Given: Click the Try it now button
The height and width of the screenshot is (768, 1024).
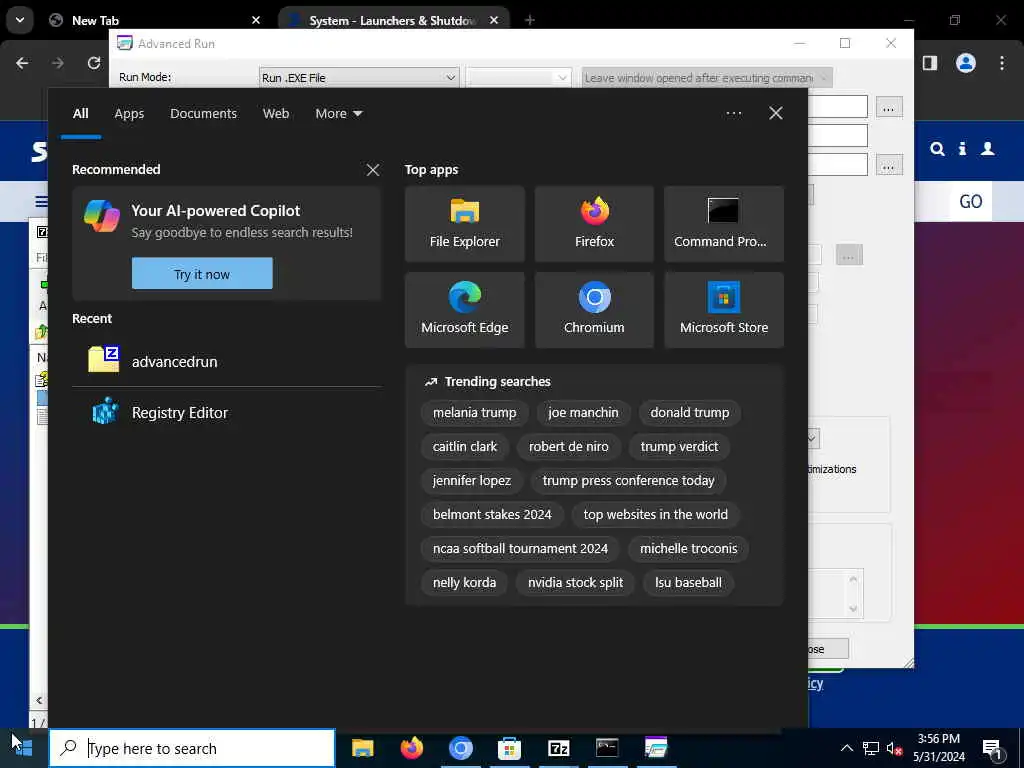Looking at the screenshot, I should click(202, 274).
